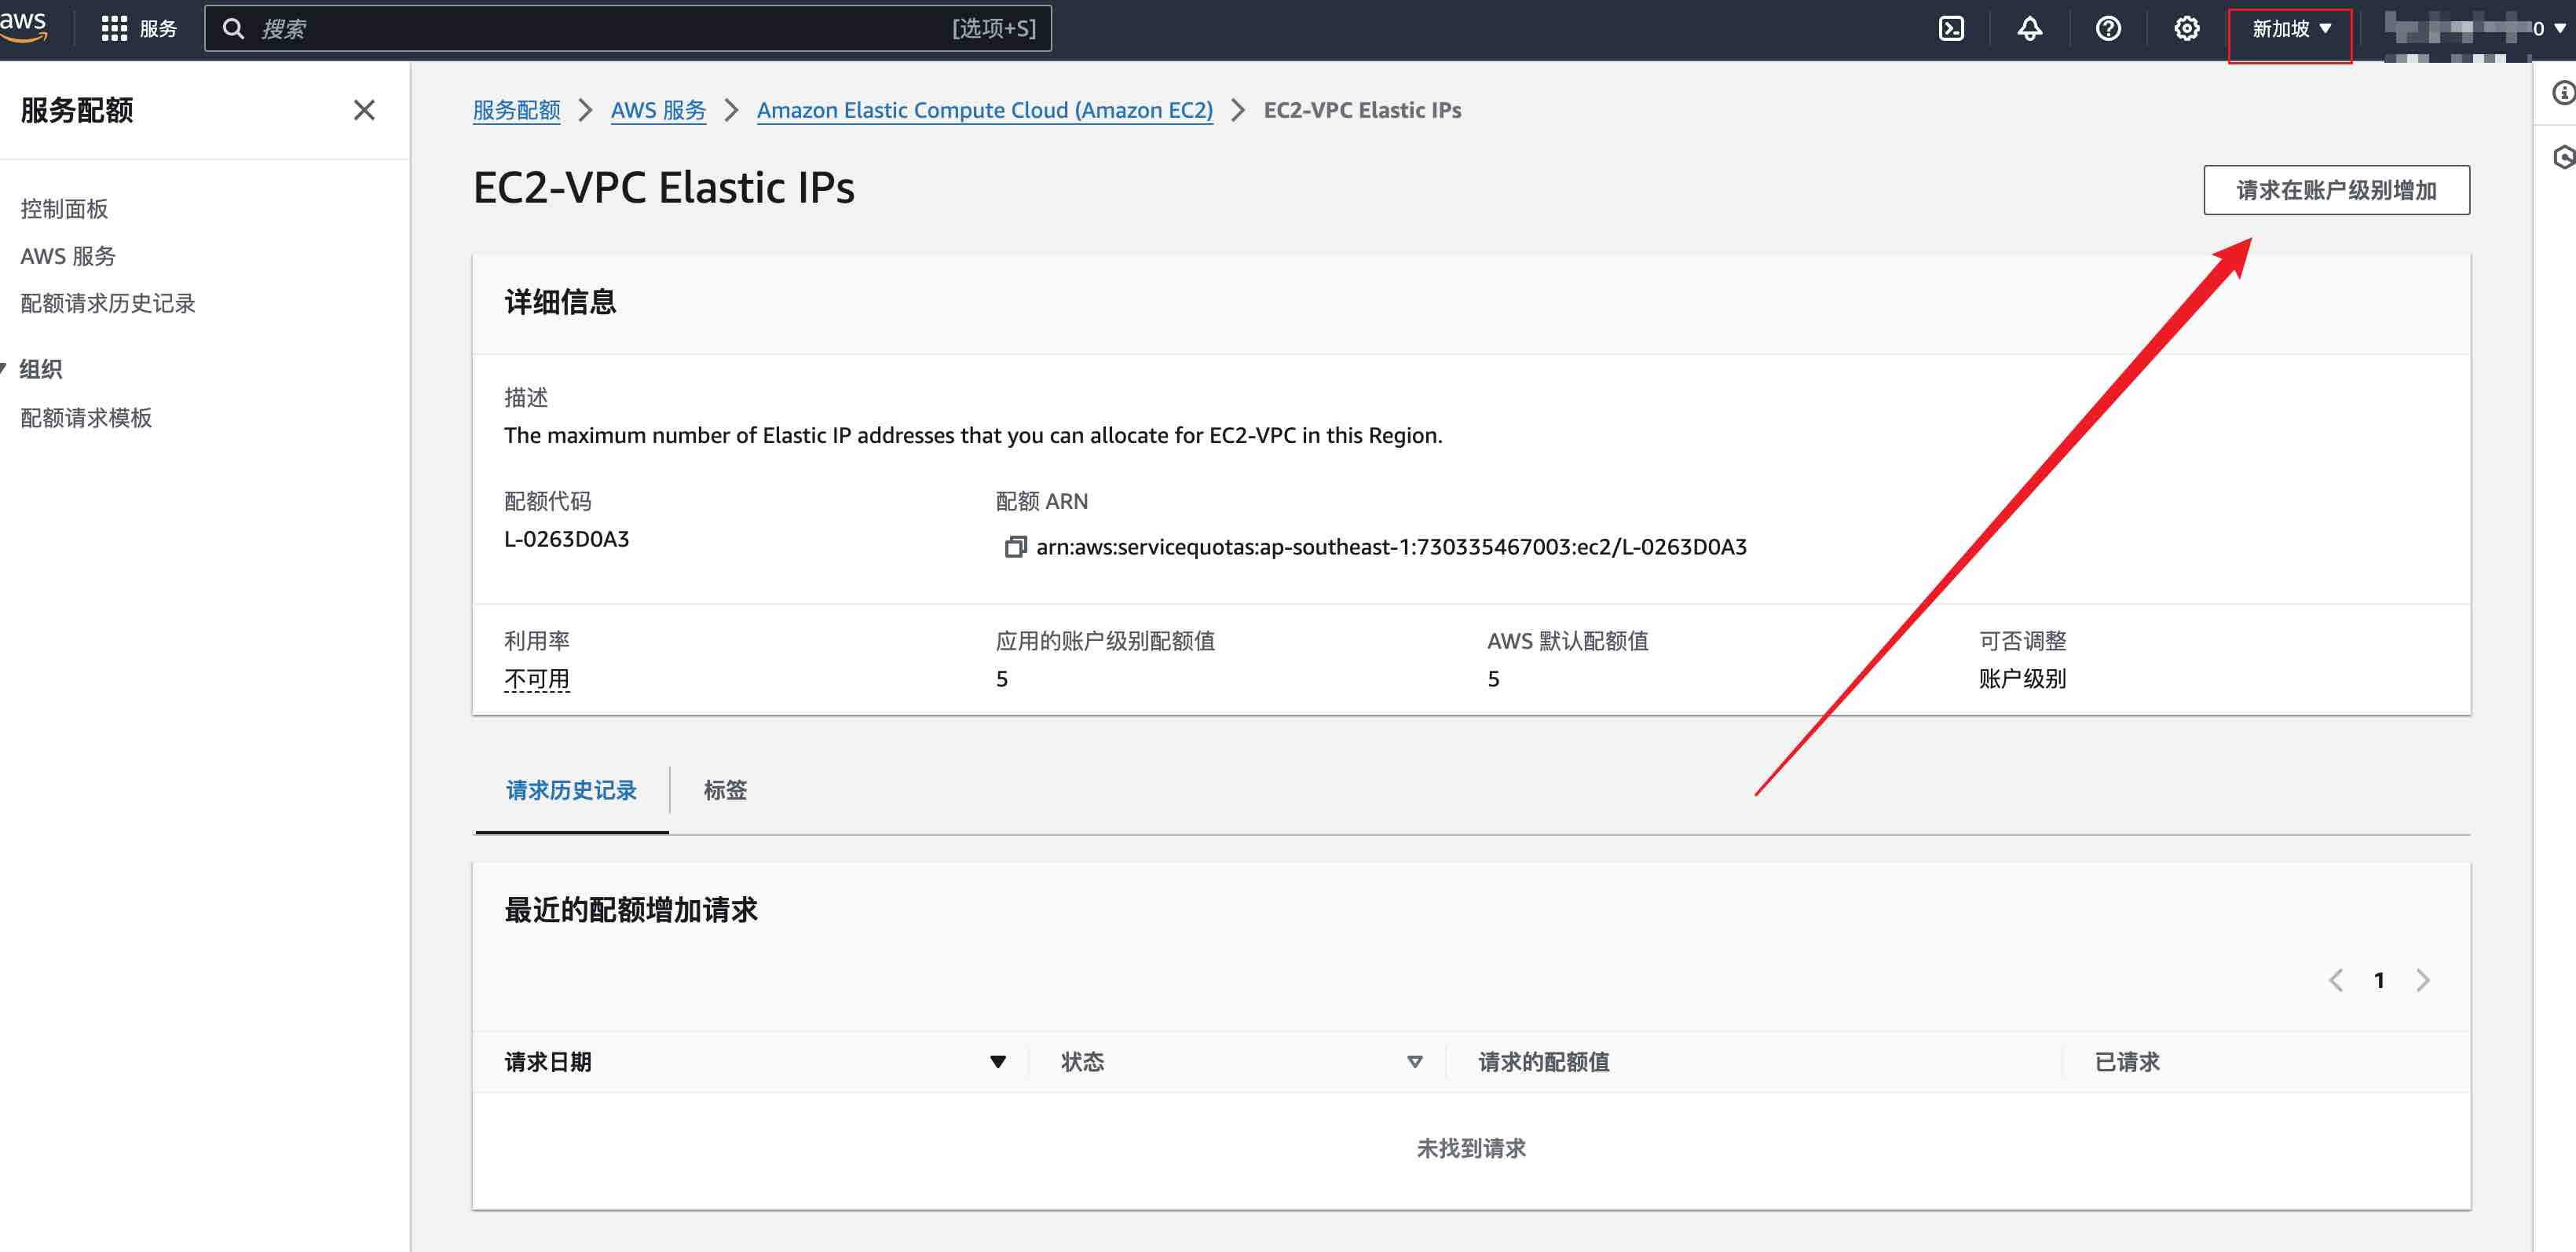Switch to the 请求历史记录 tab

tap(571, 790)
